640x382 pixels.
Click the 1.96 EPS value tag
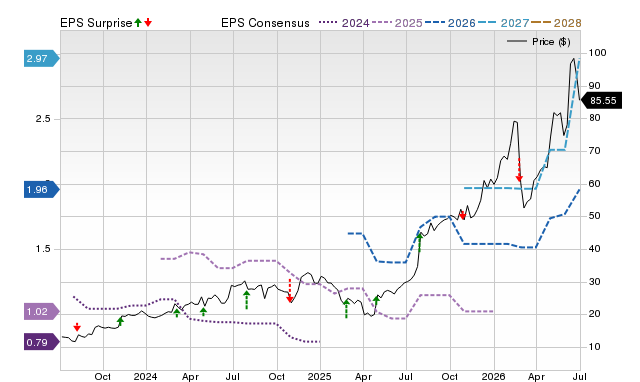click(42, 190)
